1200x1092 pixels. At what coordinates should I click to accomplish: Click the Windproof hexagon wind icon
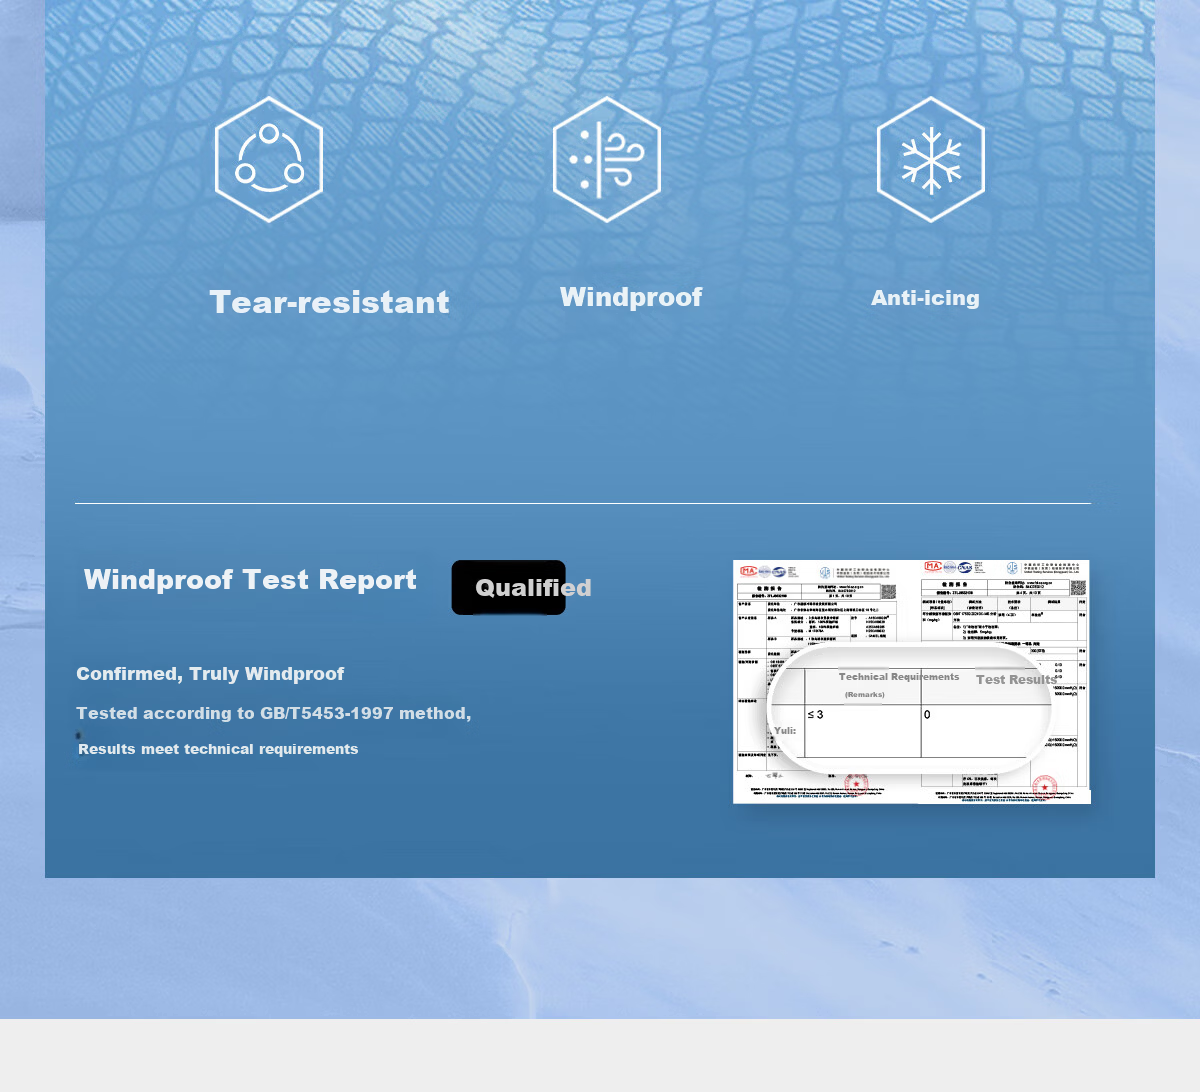tap(607, 160)
